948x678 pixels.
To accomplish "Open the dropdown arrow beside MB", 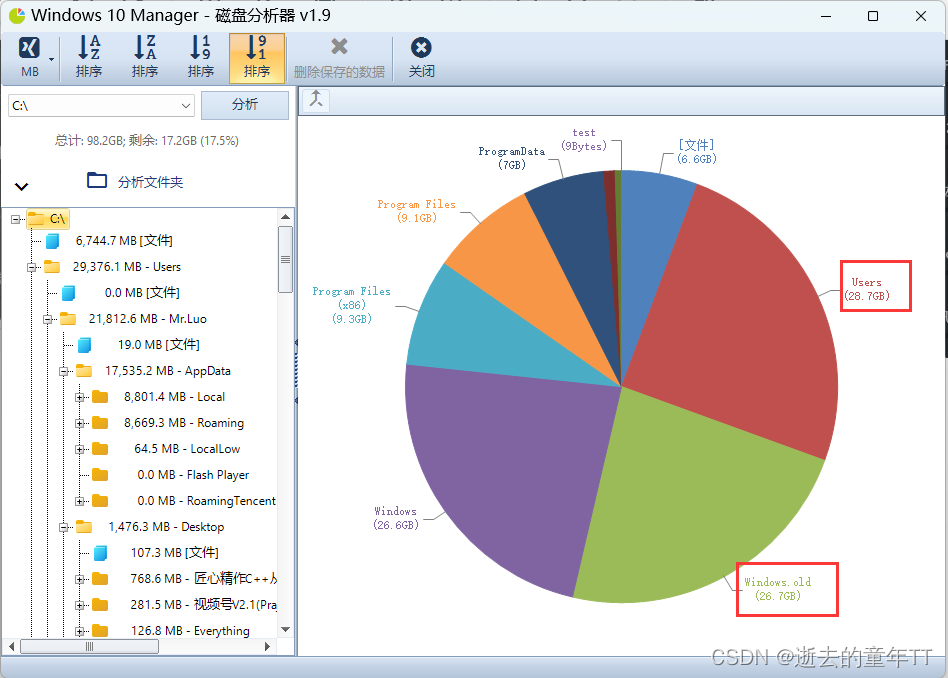I will coord(51,59).
